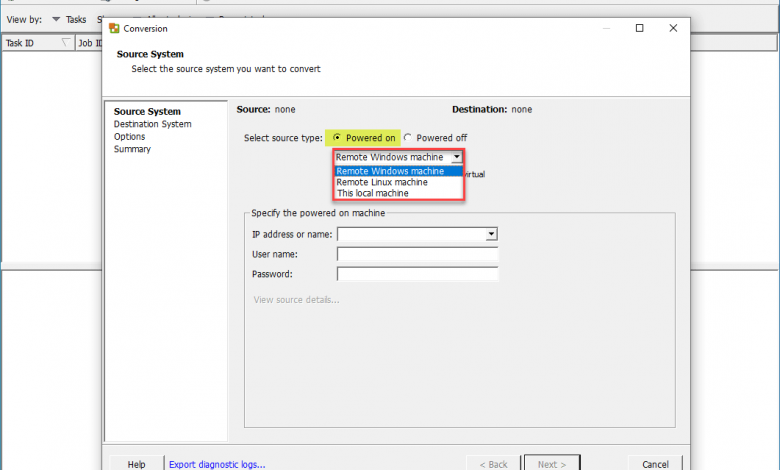Screen dimensions: 780x470
Task: Click View source details link
Action: point(296,300)
